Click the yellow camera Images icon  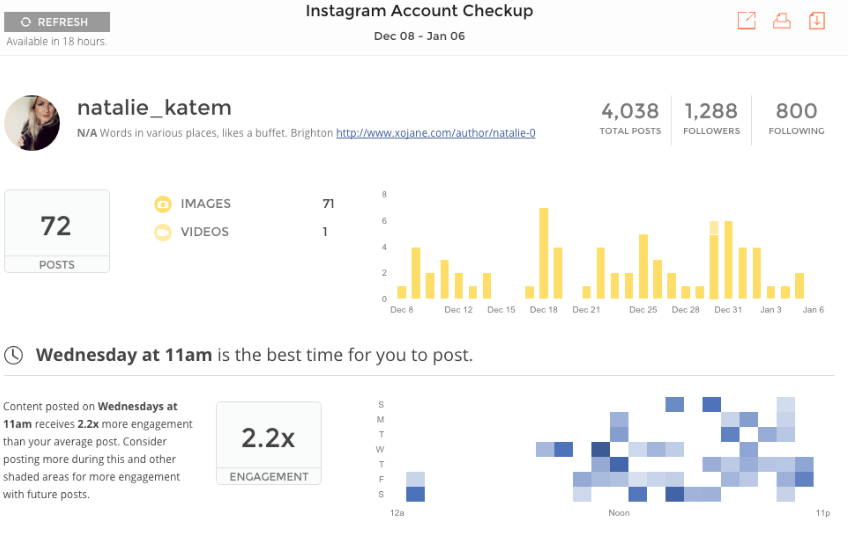(163, 204)
